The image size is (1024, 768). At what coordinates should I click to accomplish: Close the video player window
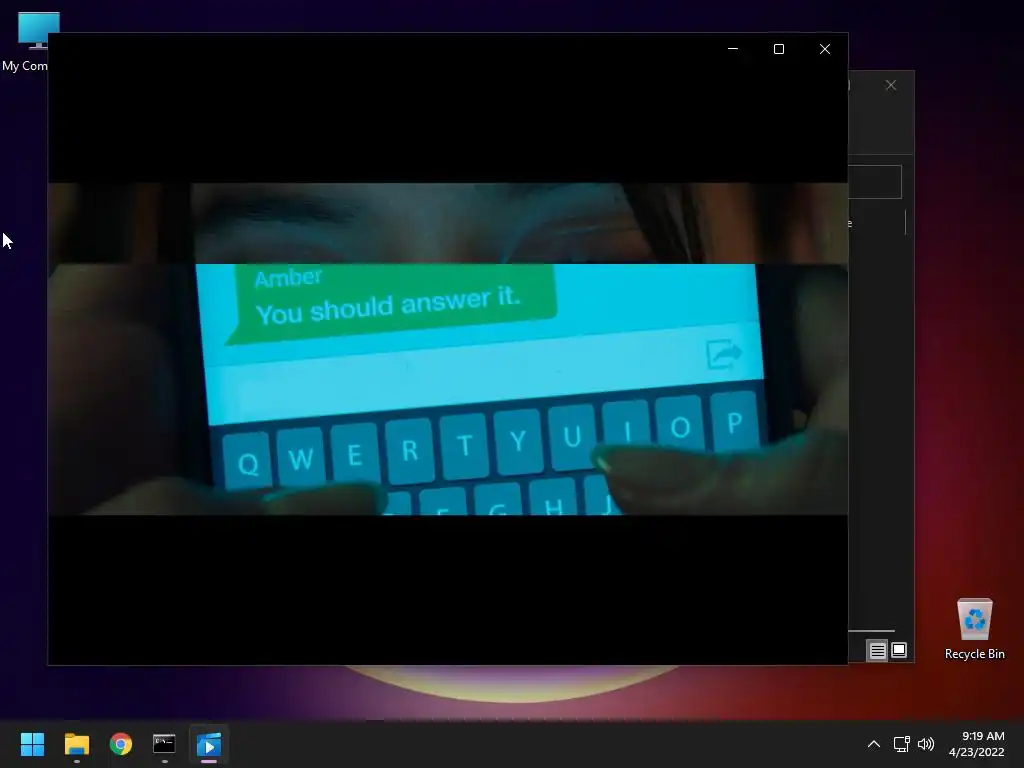coord(825,49)
